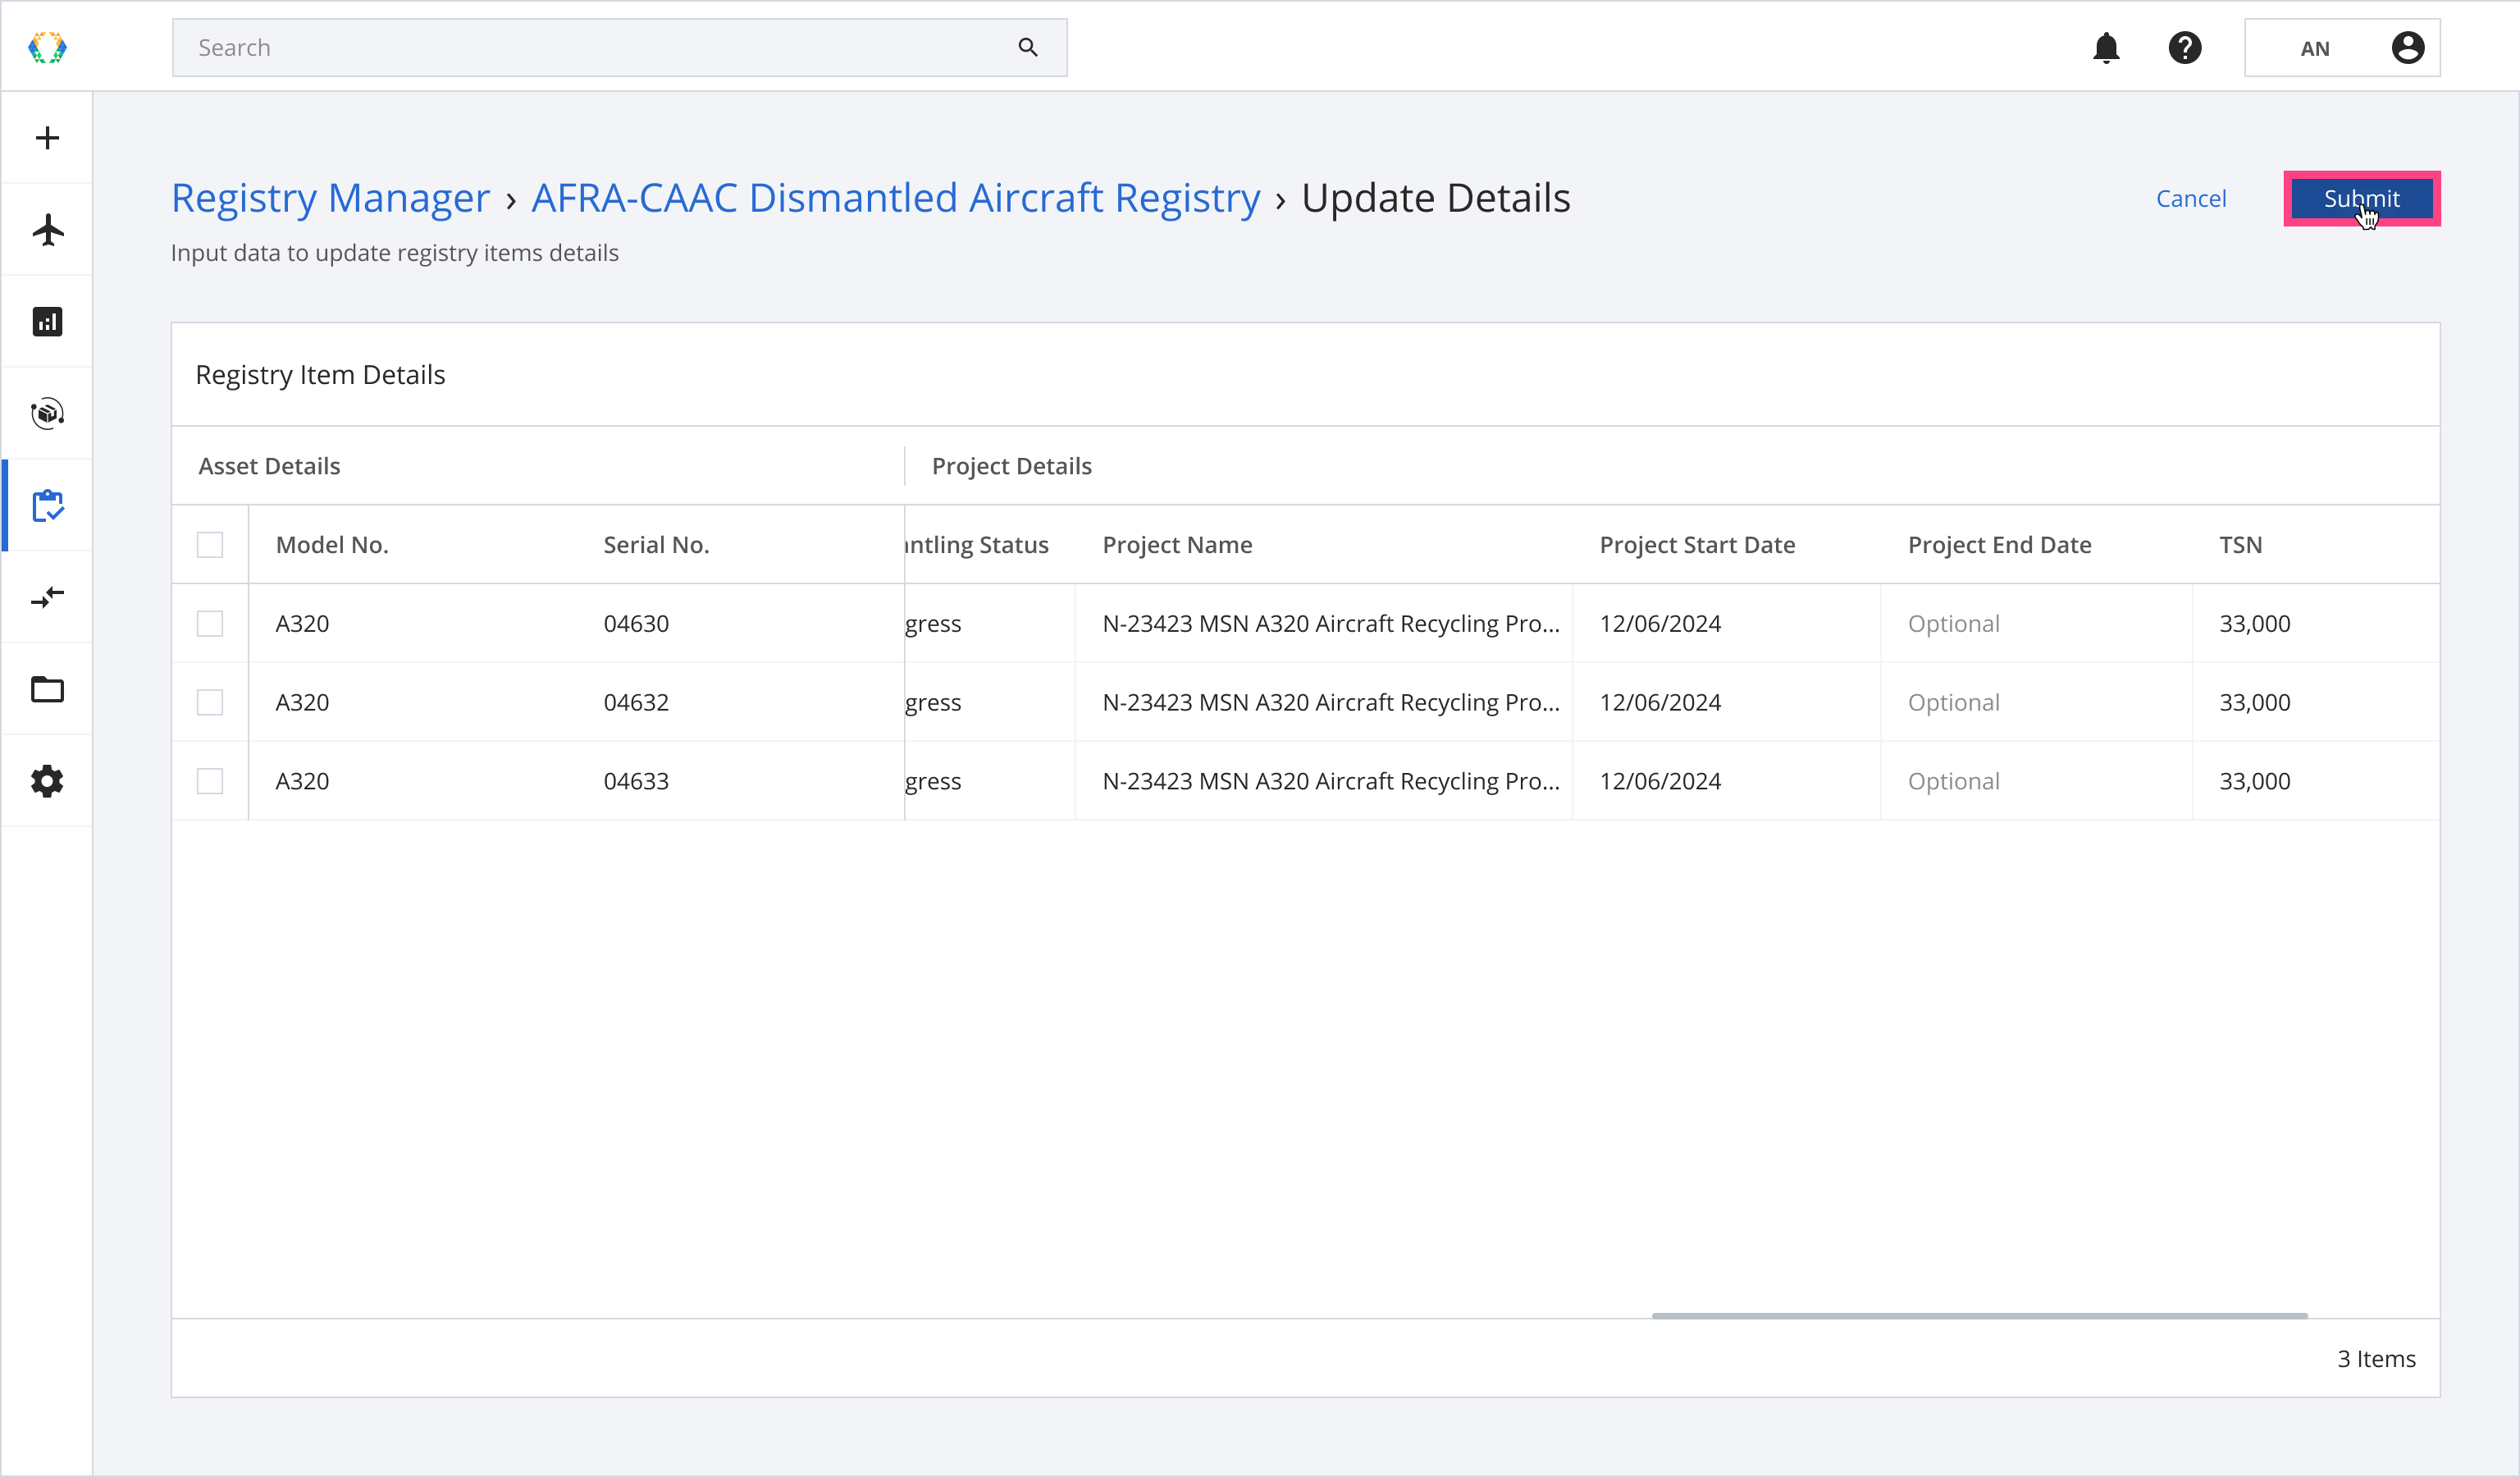Click the help question mark icon
The width and height of the screenshot is (2520, 1477).
(2185, 48)
